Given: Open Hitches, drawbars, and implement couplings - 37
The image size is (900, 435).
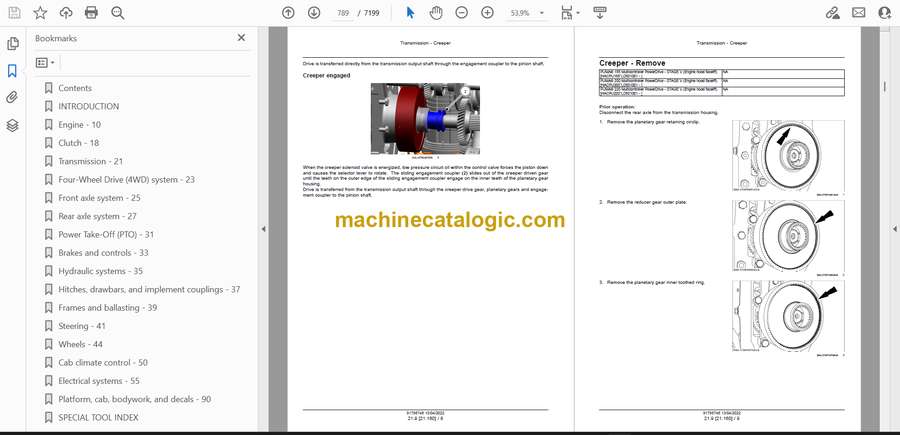Looking at the screenshot, I should [x=149, y=289].
